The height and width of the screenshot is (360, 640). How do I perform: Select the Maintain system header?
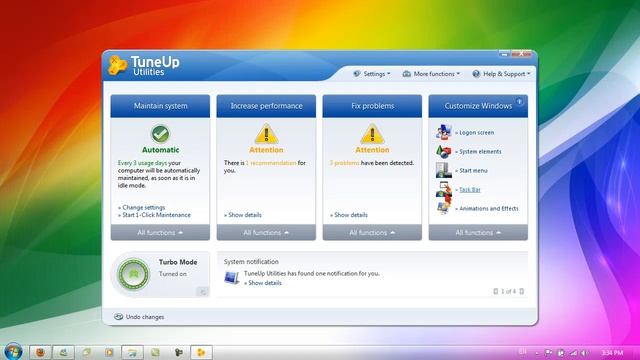[x=160, y=106]
